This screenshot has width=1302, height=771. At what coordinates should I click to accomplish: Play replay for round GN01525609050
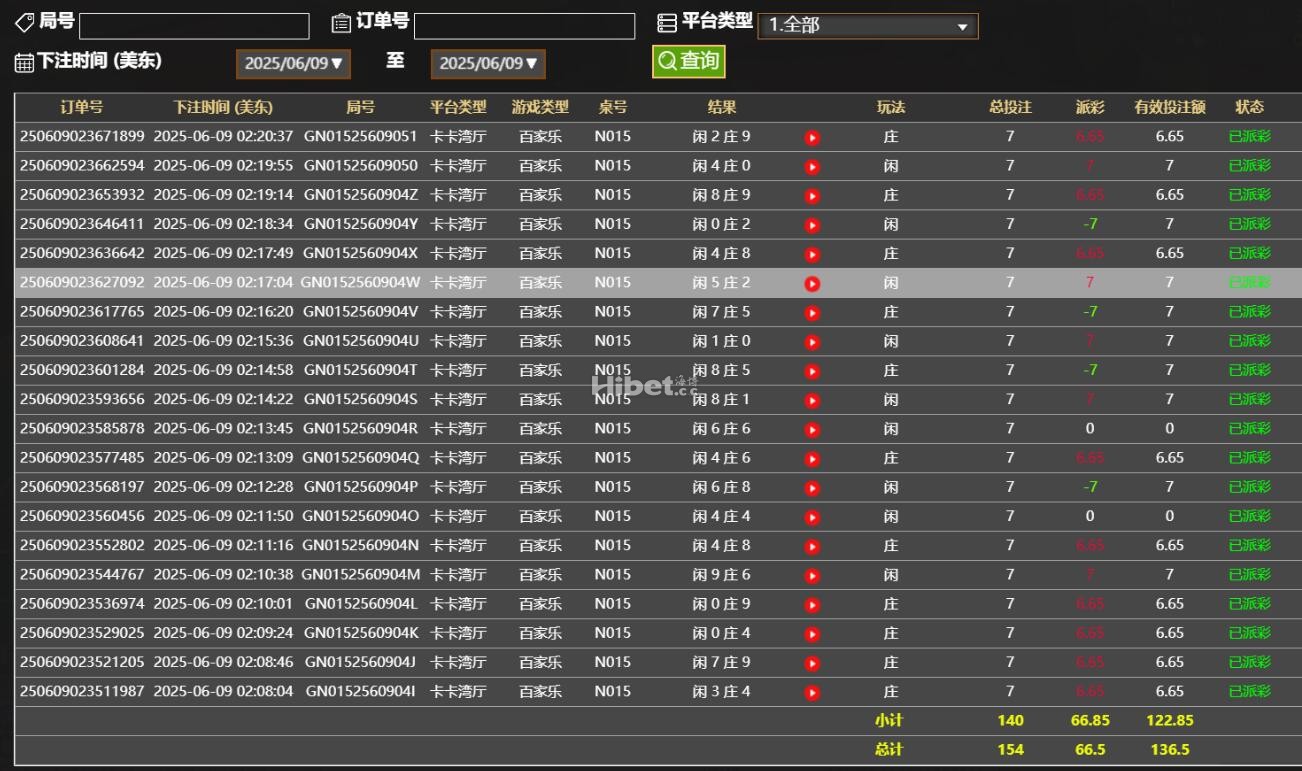812,167
